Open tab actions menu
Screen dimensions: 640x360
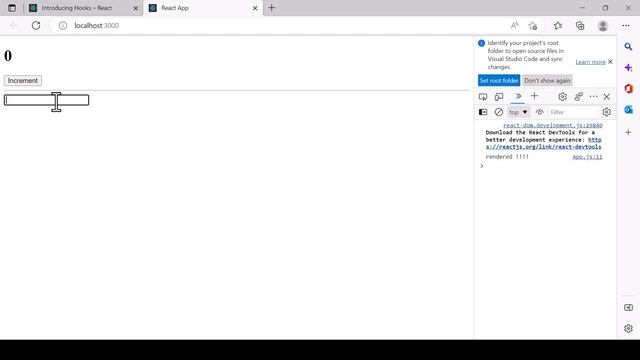[12, 8]
